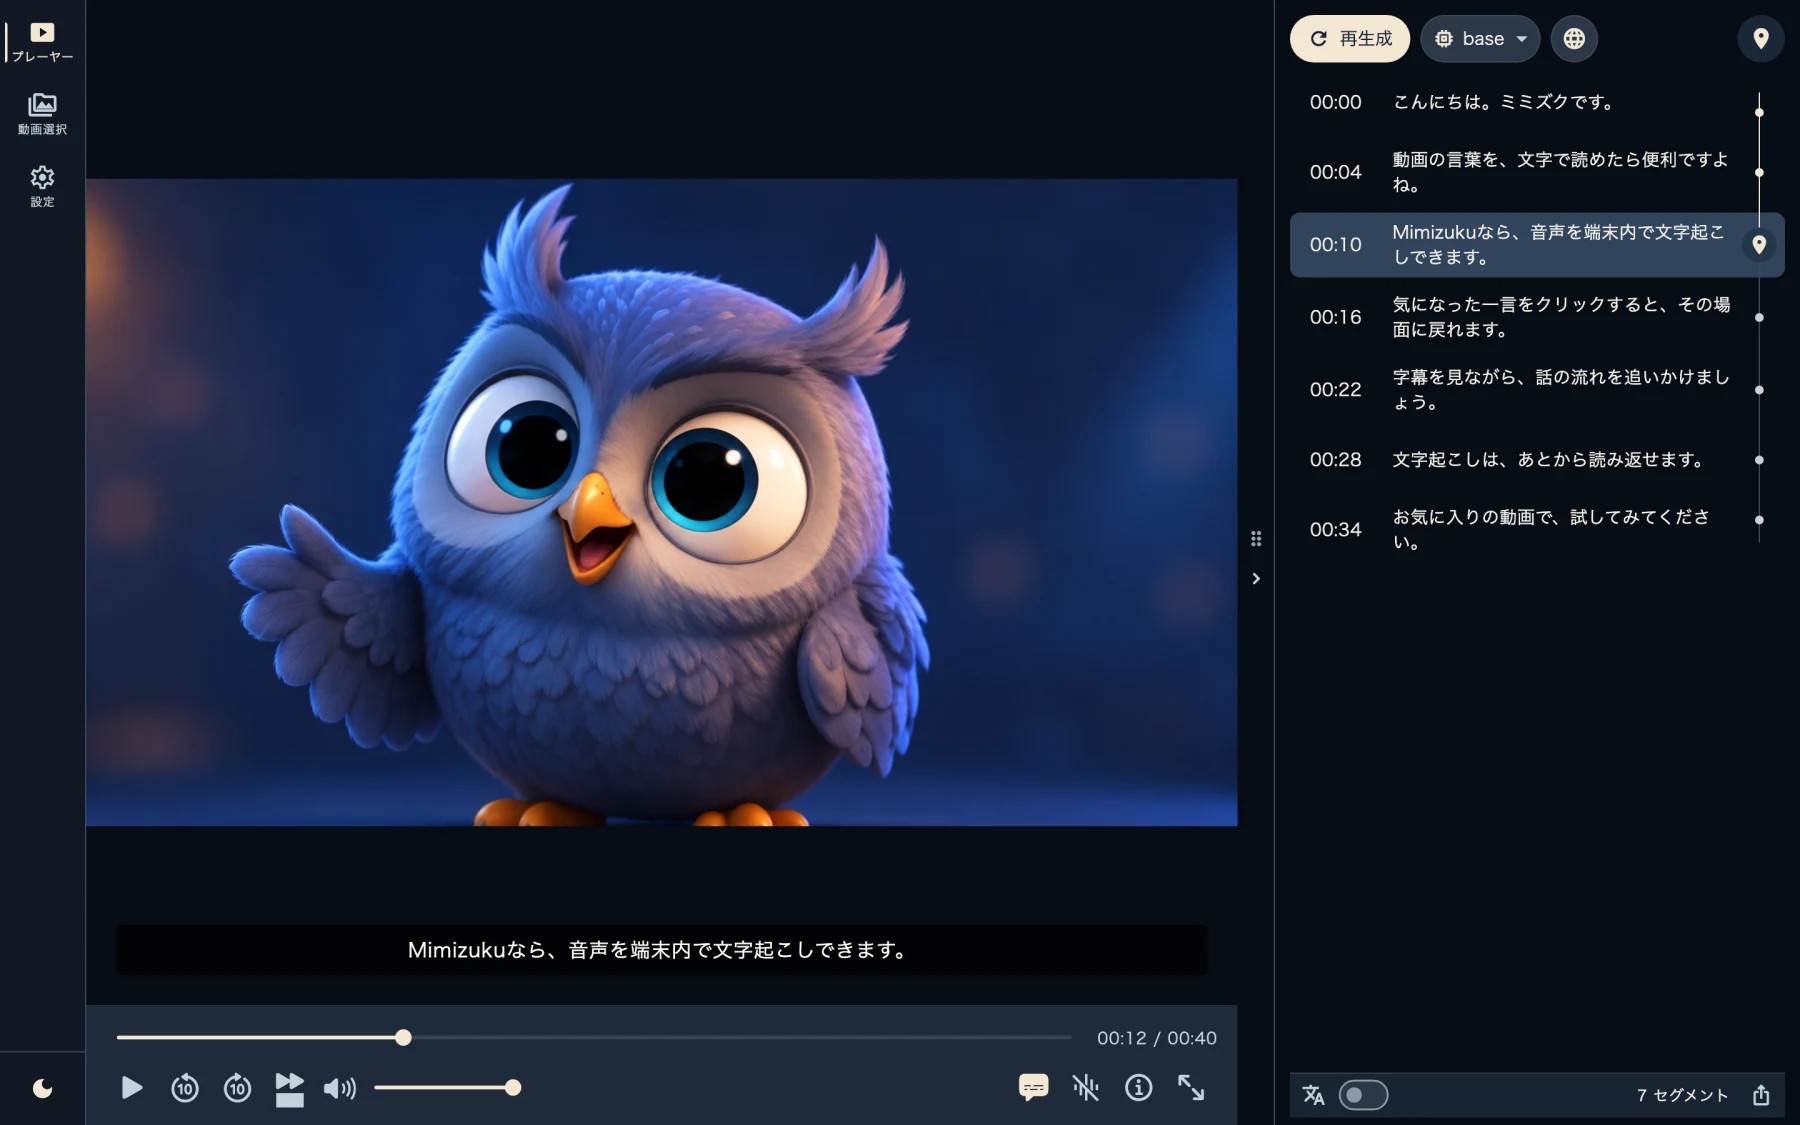Open the base model dropdown
Screen dimensions: 1800x1125
click(1480, 39)
